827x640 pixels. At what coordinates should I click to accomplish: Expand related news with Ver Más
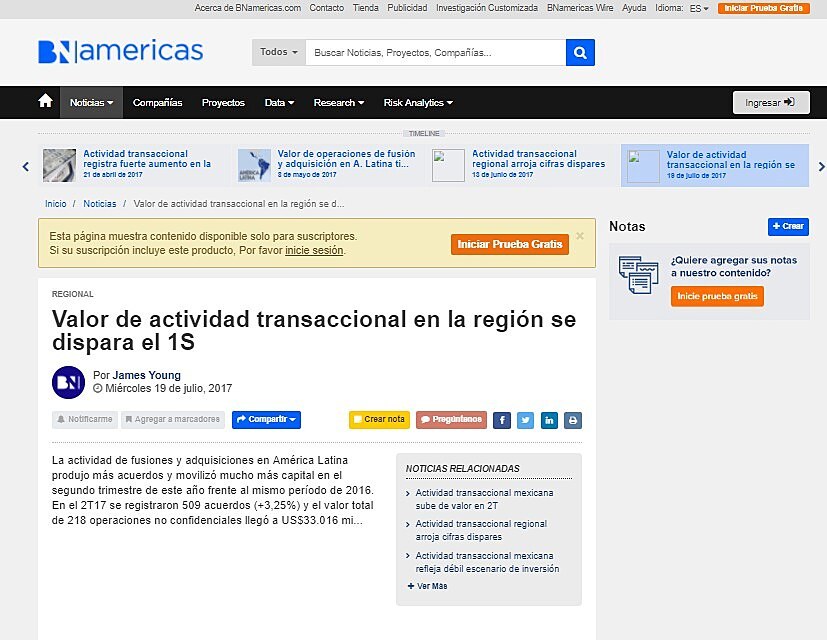tap(428, 586)
